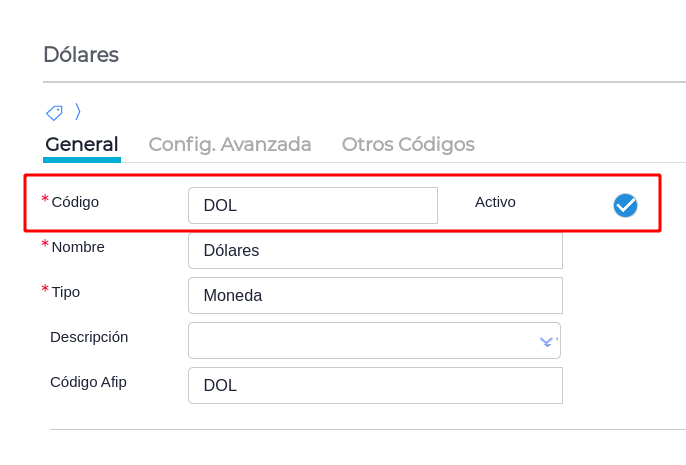Expand the Descripción dropdown arrow
Screen dimensions: 686x465
(547, 341)
